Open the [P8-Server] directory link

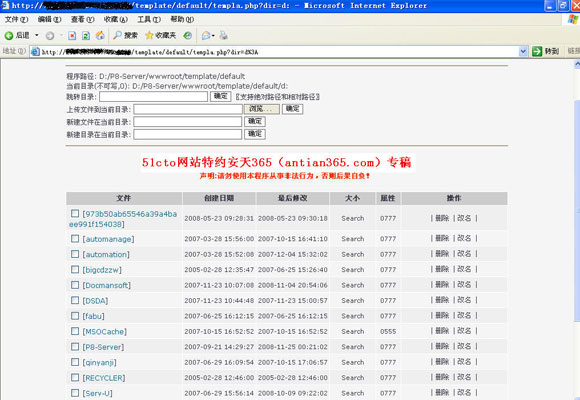point(103,347)
